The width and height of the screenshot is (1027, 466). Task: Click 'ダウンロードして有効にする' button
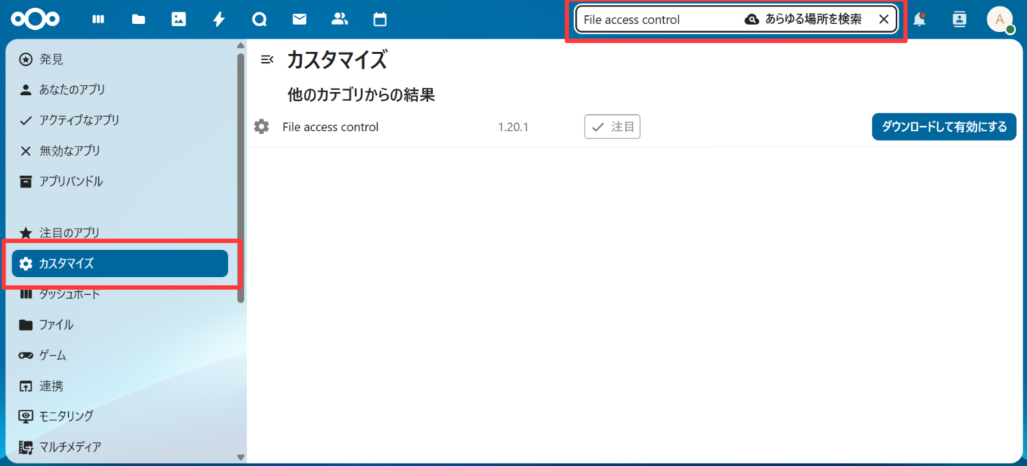pos(944,127)
